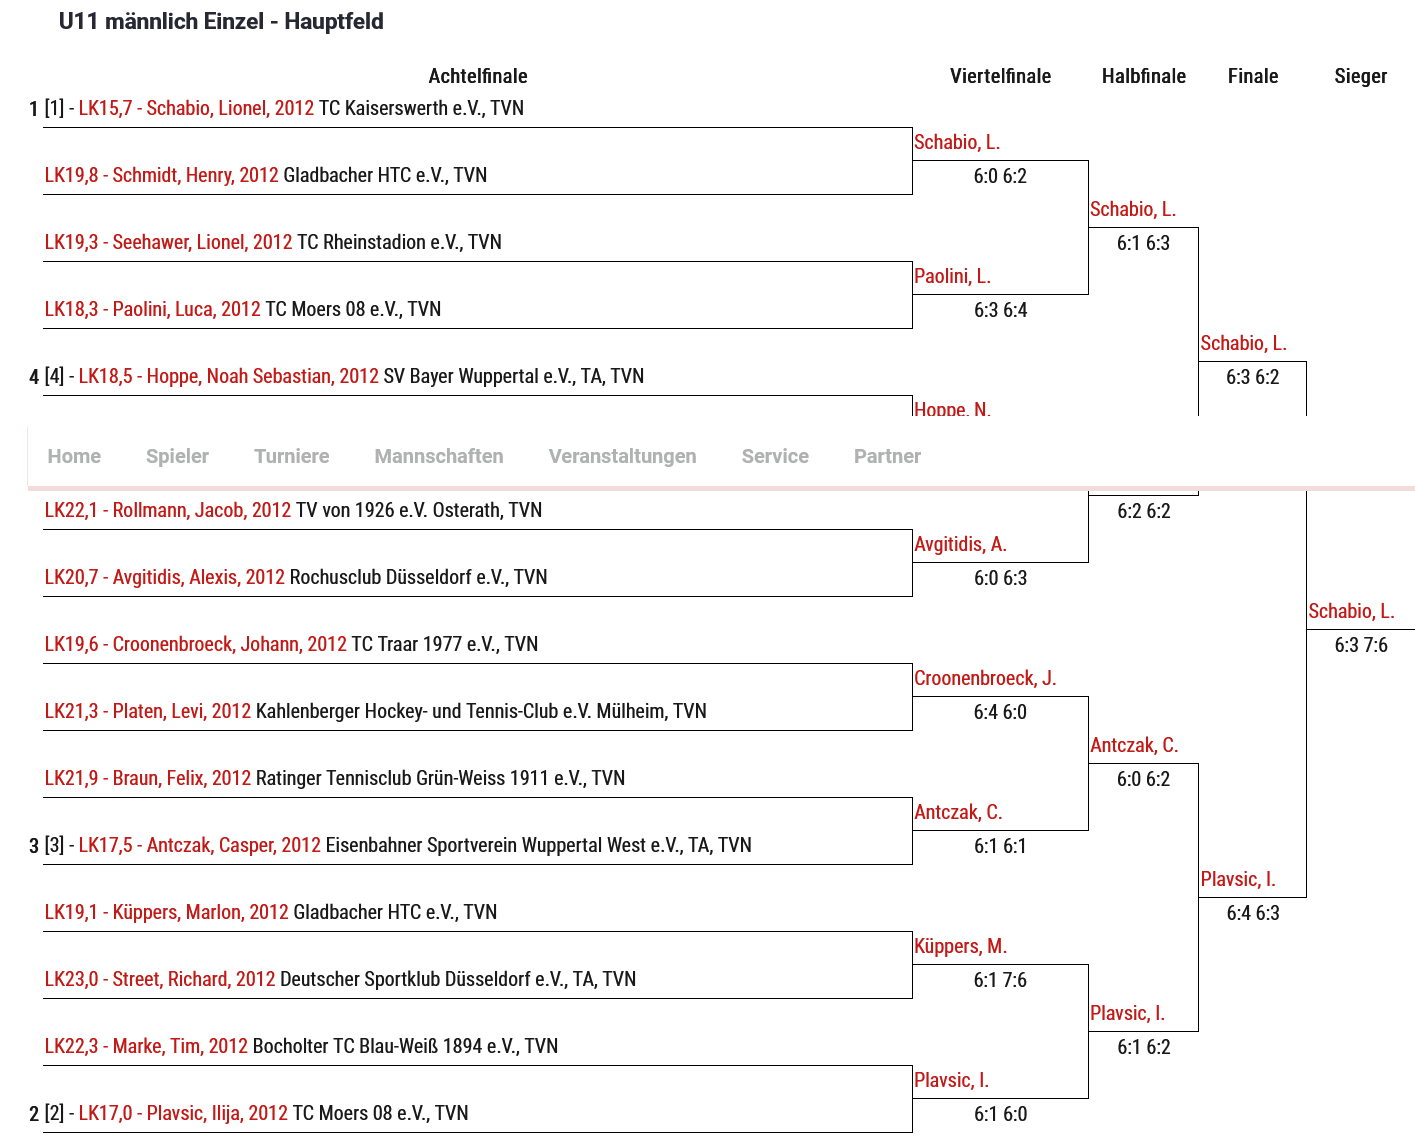Open Seehawer, Lionel player profile
This screenshot has width=1415, height=1142.
168,242
